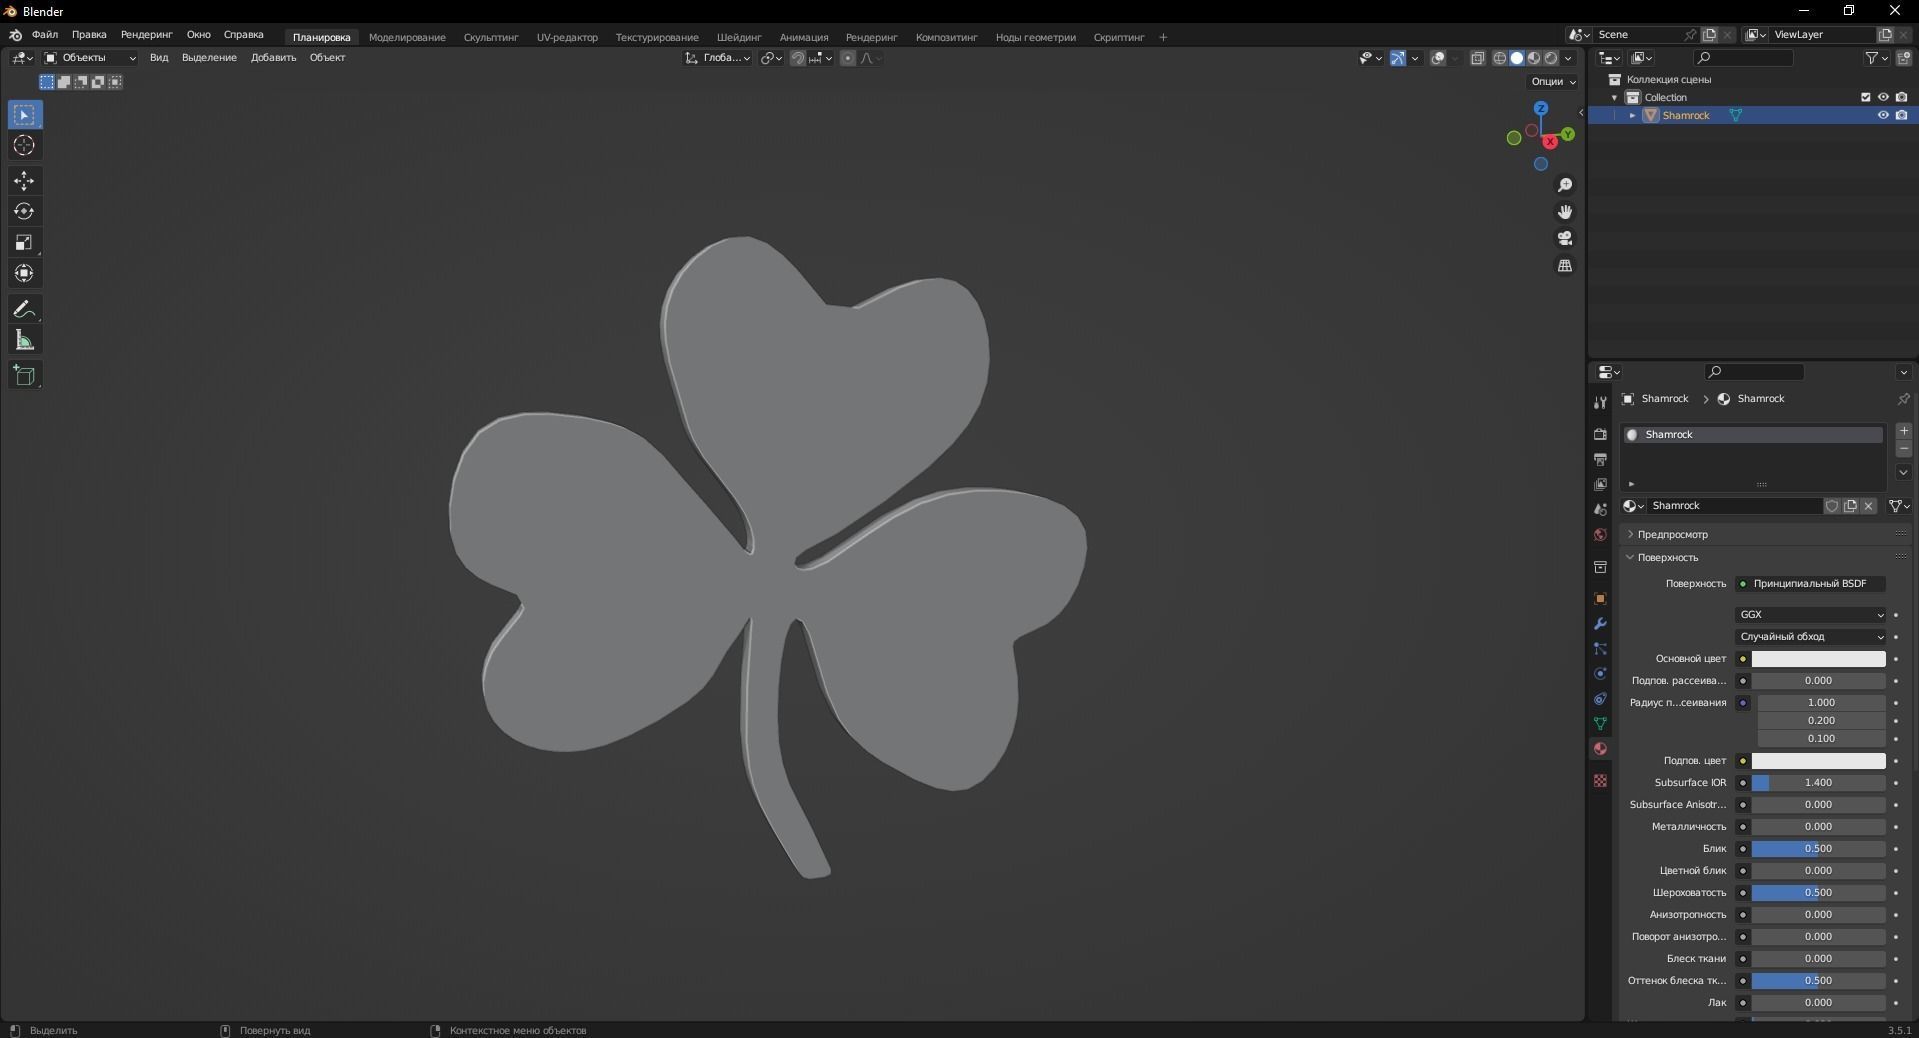Disable Shamrock in renders camera icon
The image size is (1919, 1038).
coord(1901,115)
